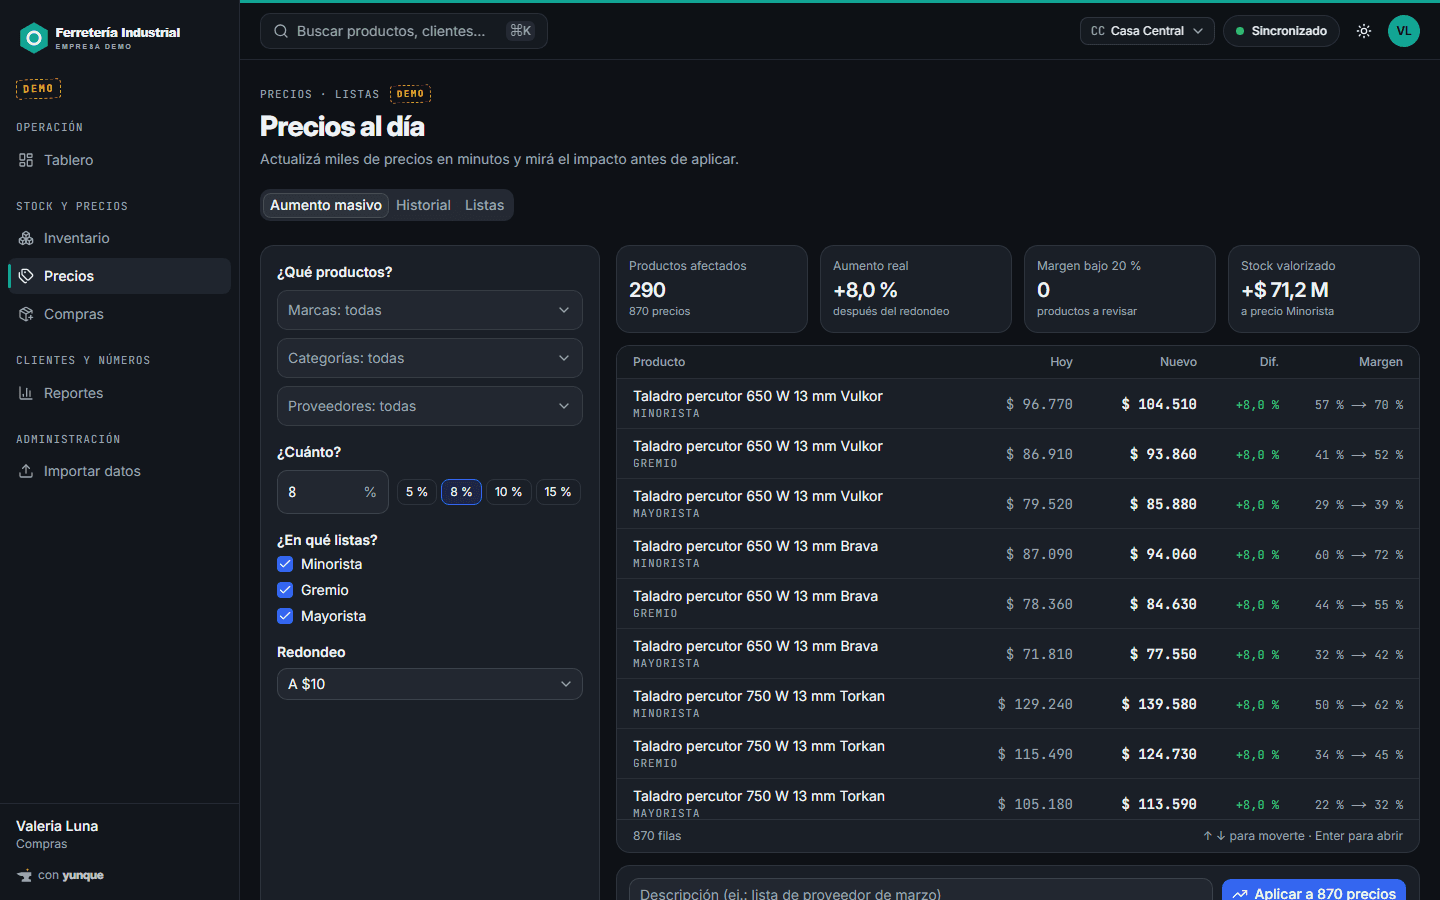The image size is (1440, 900).
Task: Select Taladro percutor 650 W Brava Gremio row
Action: [1018, 604]
